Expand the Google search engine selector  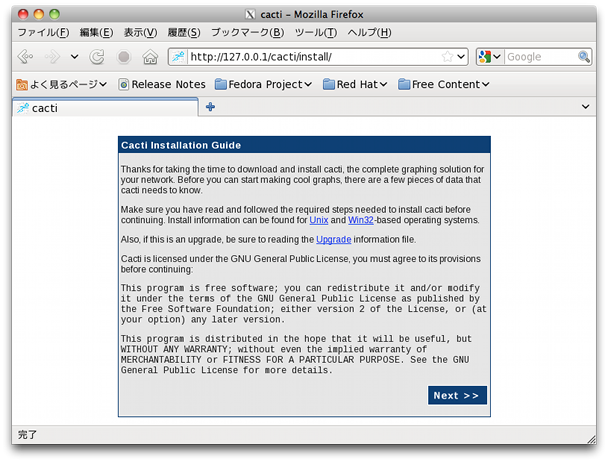tap(490, 57)
